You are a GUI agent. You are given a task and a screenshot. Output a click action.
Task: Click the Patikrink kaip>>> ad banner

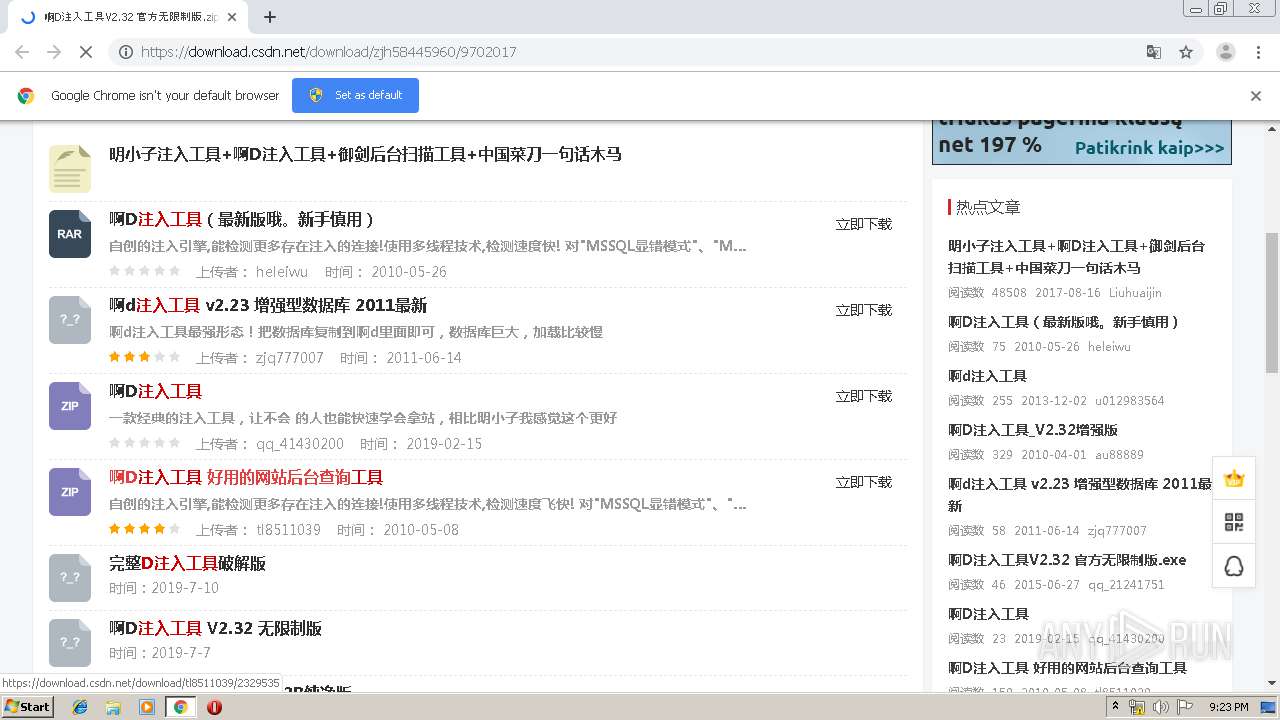pos(1082,142)
